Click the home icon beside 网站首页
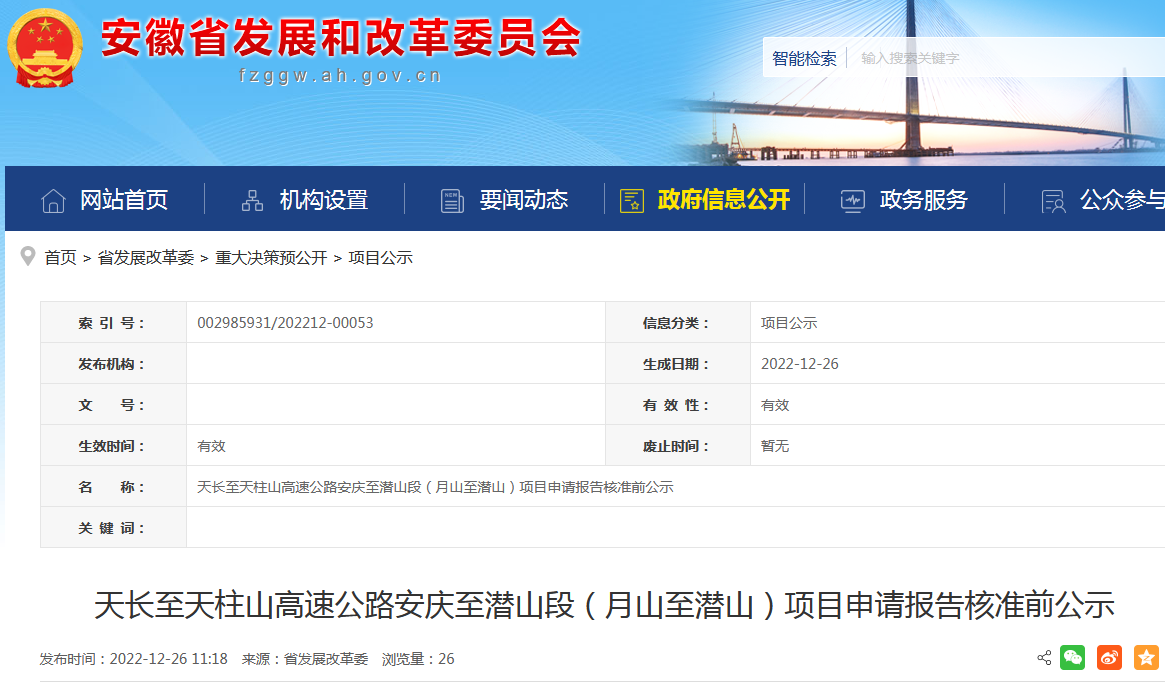Image resolution: width=1165 pixels, height=682 pixels. tap(53, 200)
